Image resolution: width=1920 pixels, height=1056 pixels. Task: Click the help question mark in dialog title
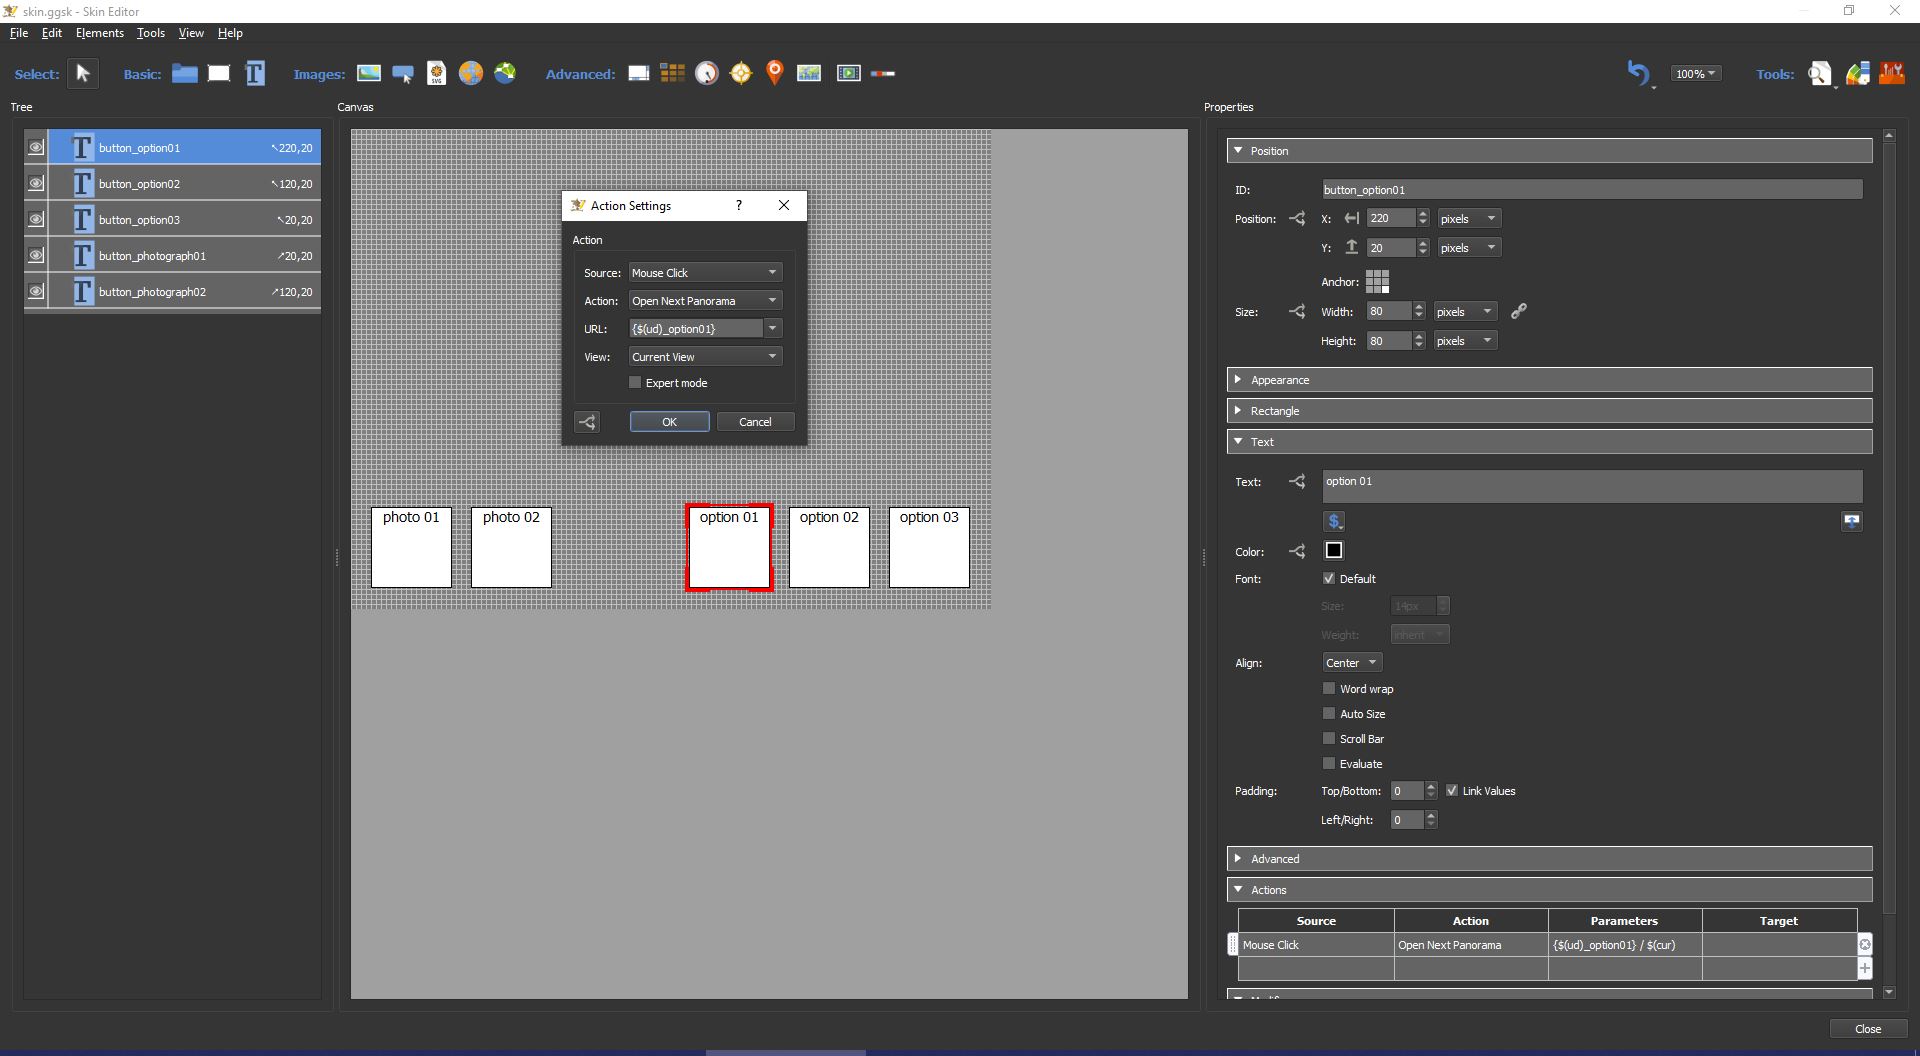(x=739, y=205)
